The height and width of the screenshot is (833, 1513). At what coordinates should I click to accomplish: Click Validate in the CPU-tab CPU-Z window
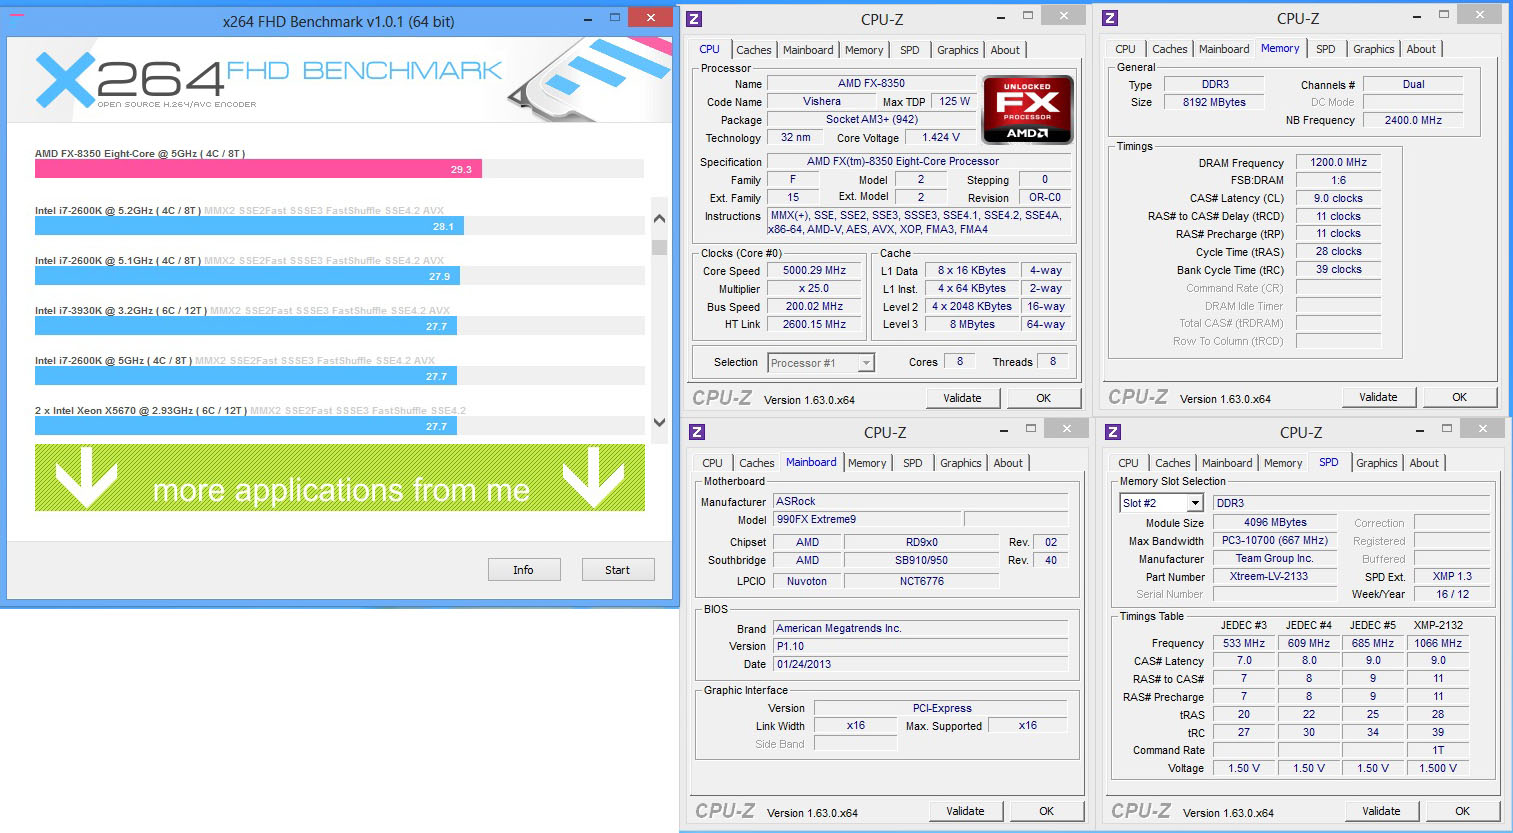tap(962, 398)
